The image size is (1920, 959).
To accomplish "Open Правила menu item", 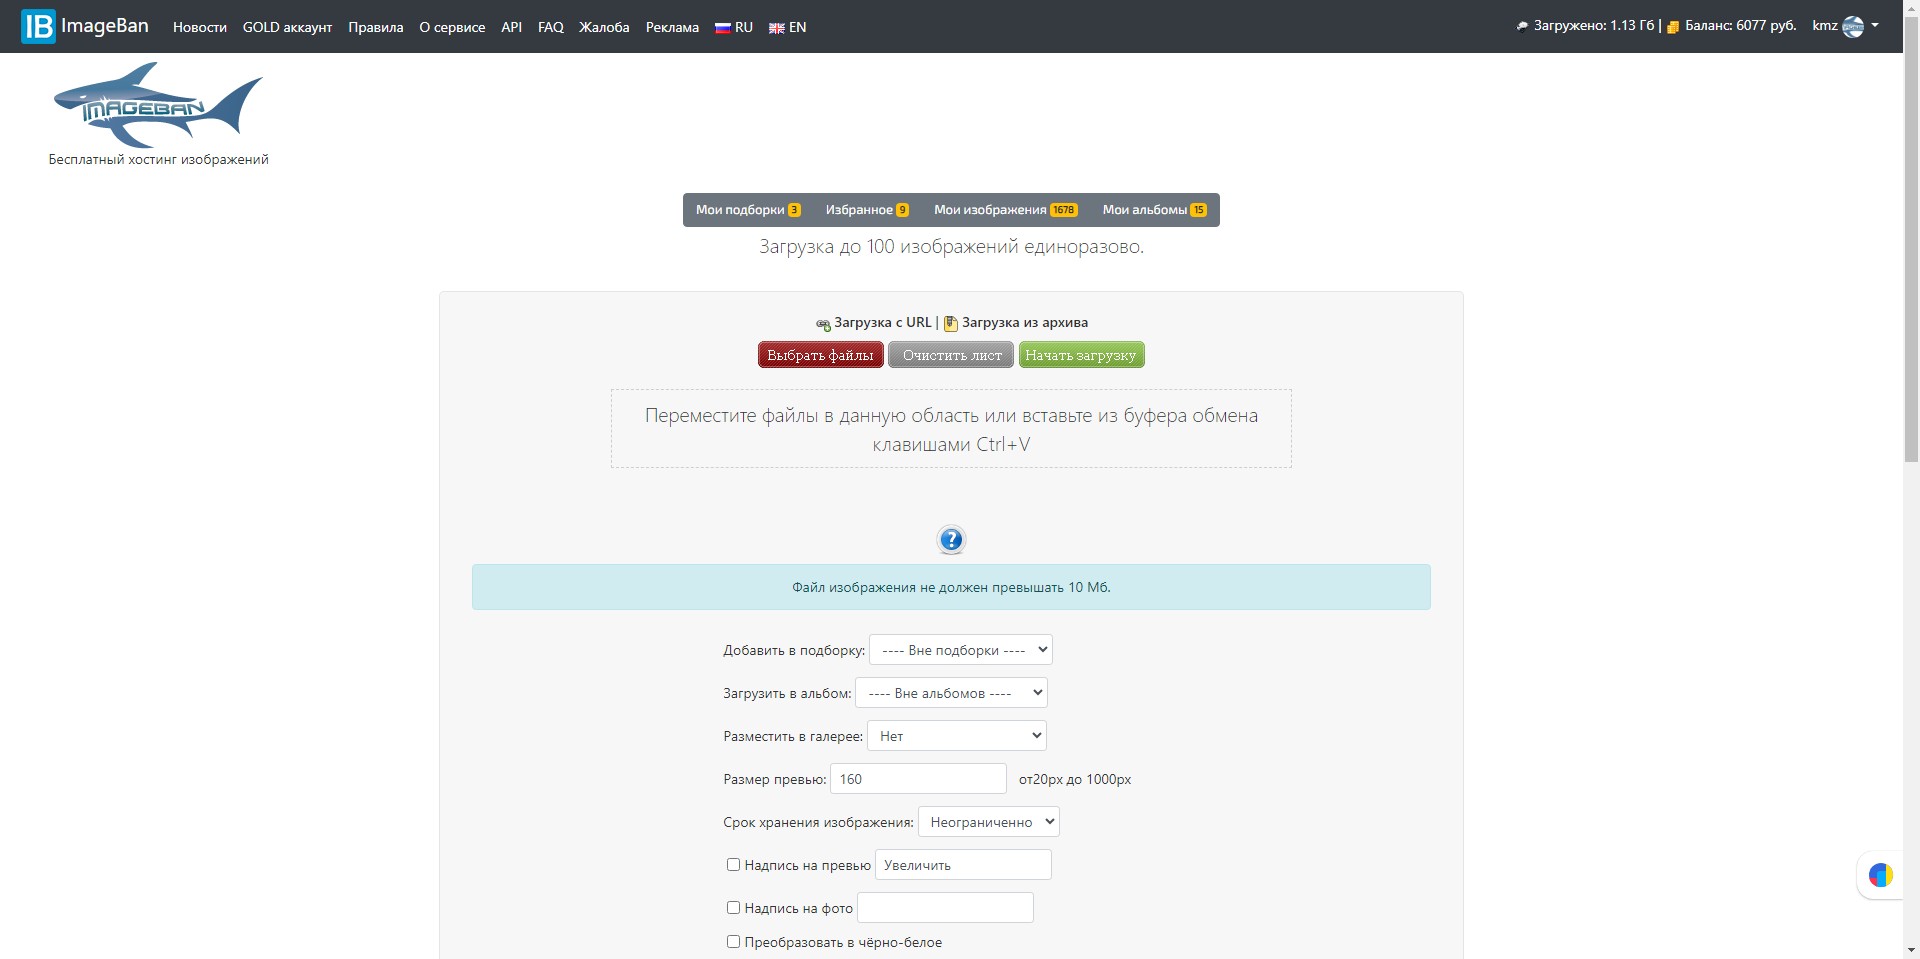I will coord(376,27).
